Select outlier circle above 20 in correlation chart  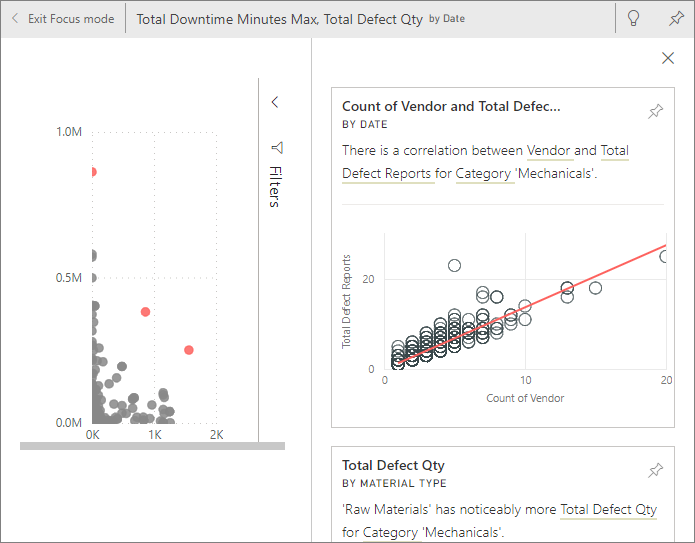pos(454,266)
